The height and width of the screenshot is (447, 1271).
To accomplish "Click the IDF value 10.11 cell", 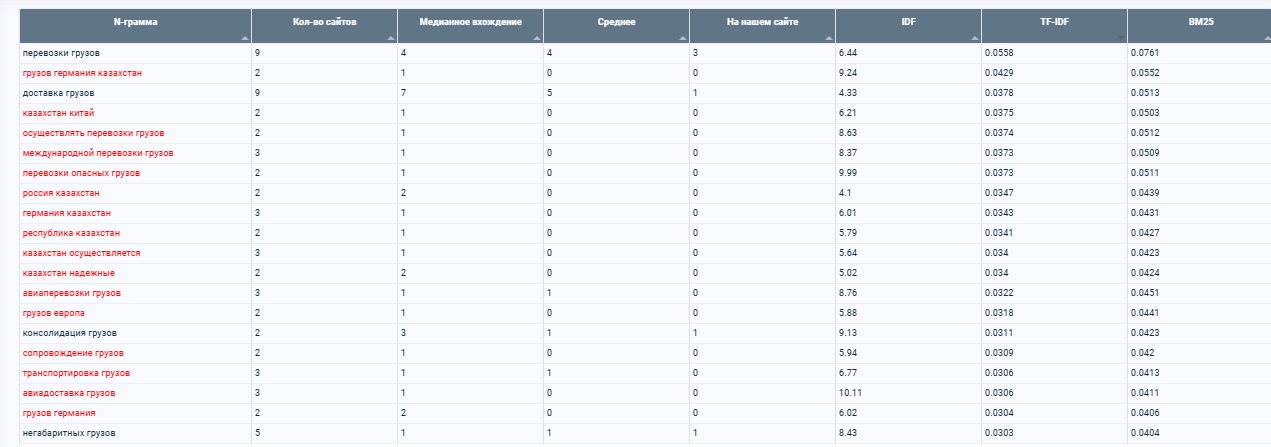I will click(908, 393).
